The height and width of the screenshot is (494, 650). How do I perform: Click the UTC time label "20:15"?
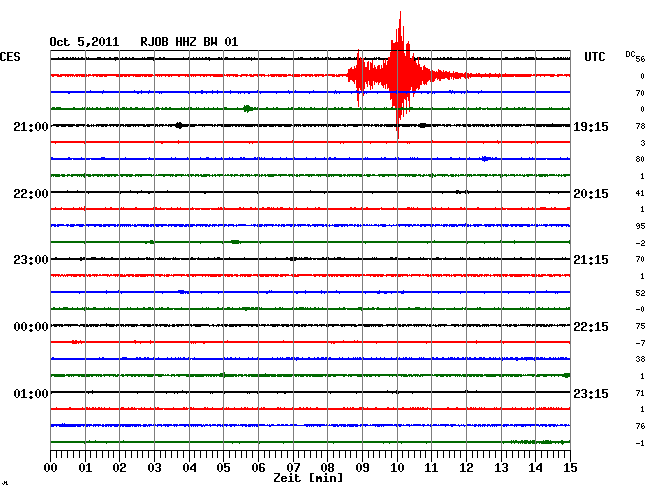(x=591, y=194)
